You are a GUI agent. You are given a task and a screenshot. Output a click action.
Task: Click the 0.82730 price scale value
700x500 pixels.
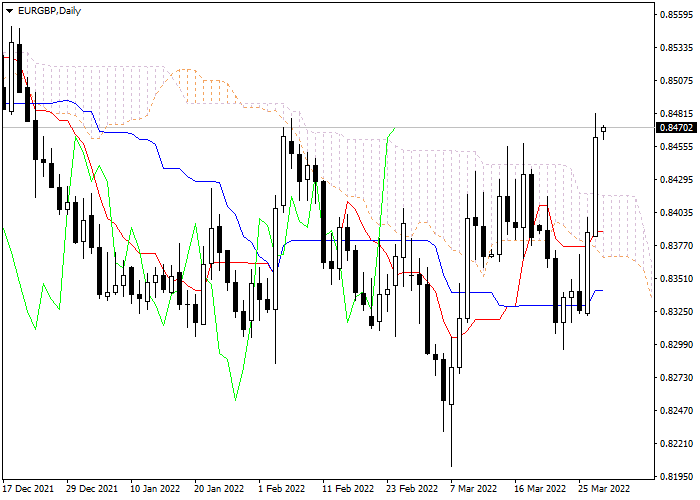click(x=676, y=378)
